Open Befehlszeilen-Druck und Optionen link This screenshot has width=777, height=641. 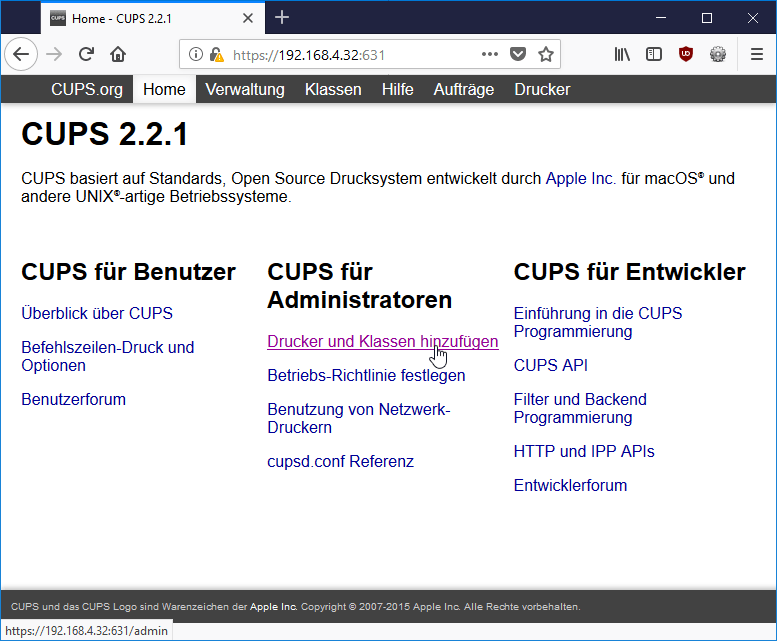click(108, 356)
